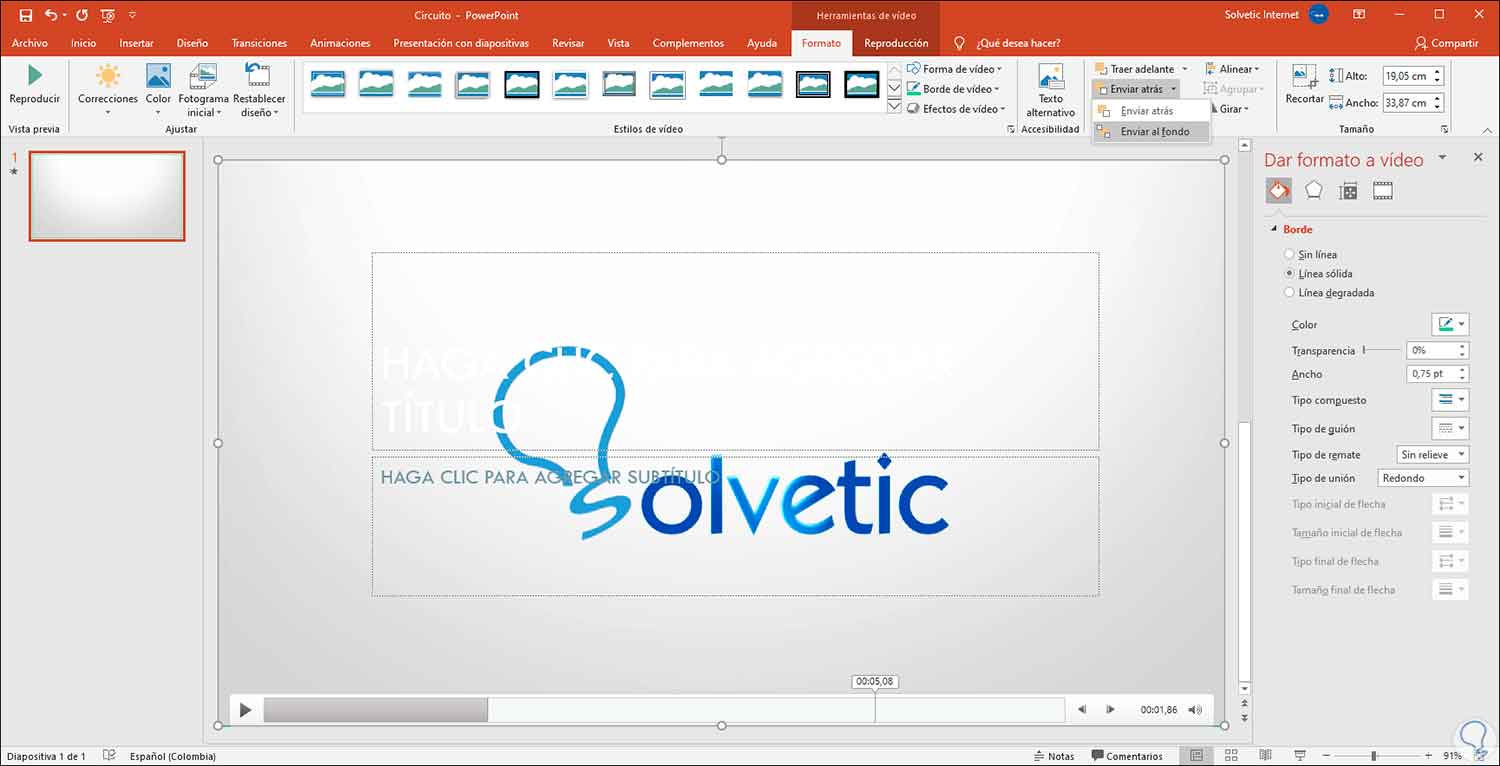Viewport: 1500px width, 766px height.
Task: Open the Color recolor tool
Action: [x=158, y=76]
